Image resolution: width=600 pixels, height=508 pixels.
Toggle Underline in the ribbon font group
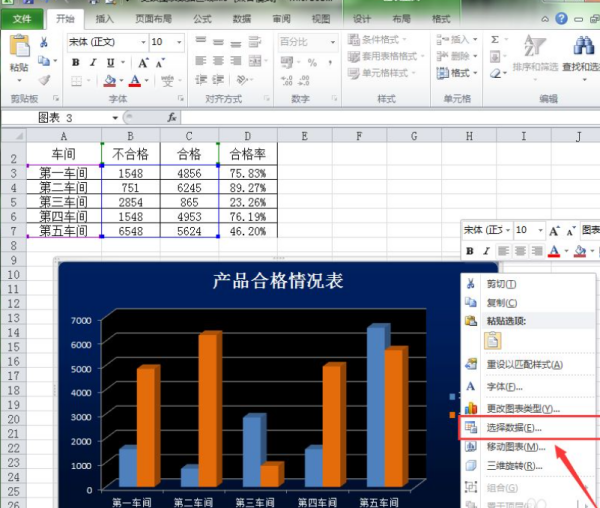point(111,62)
